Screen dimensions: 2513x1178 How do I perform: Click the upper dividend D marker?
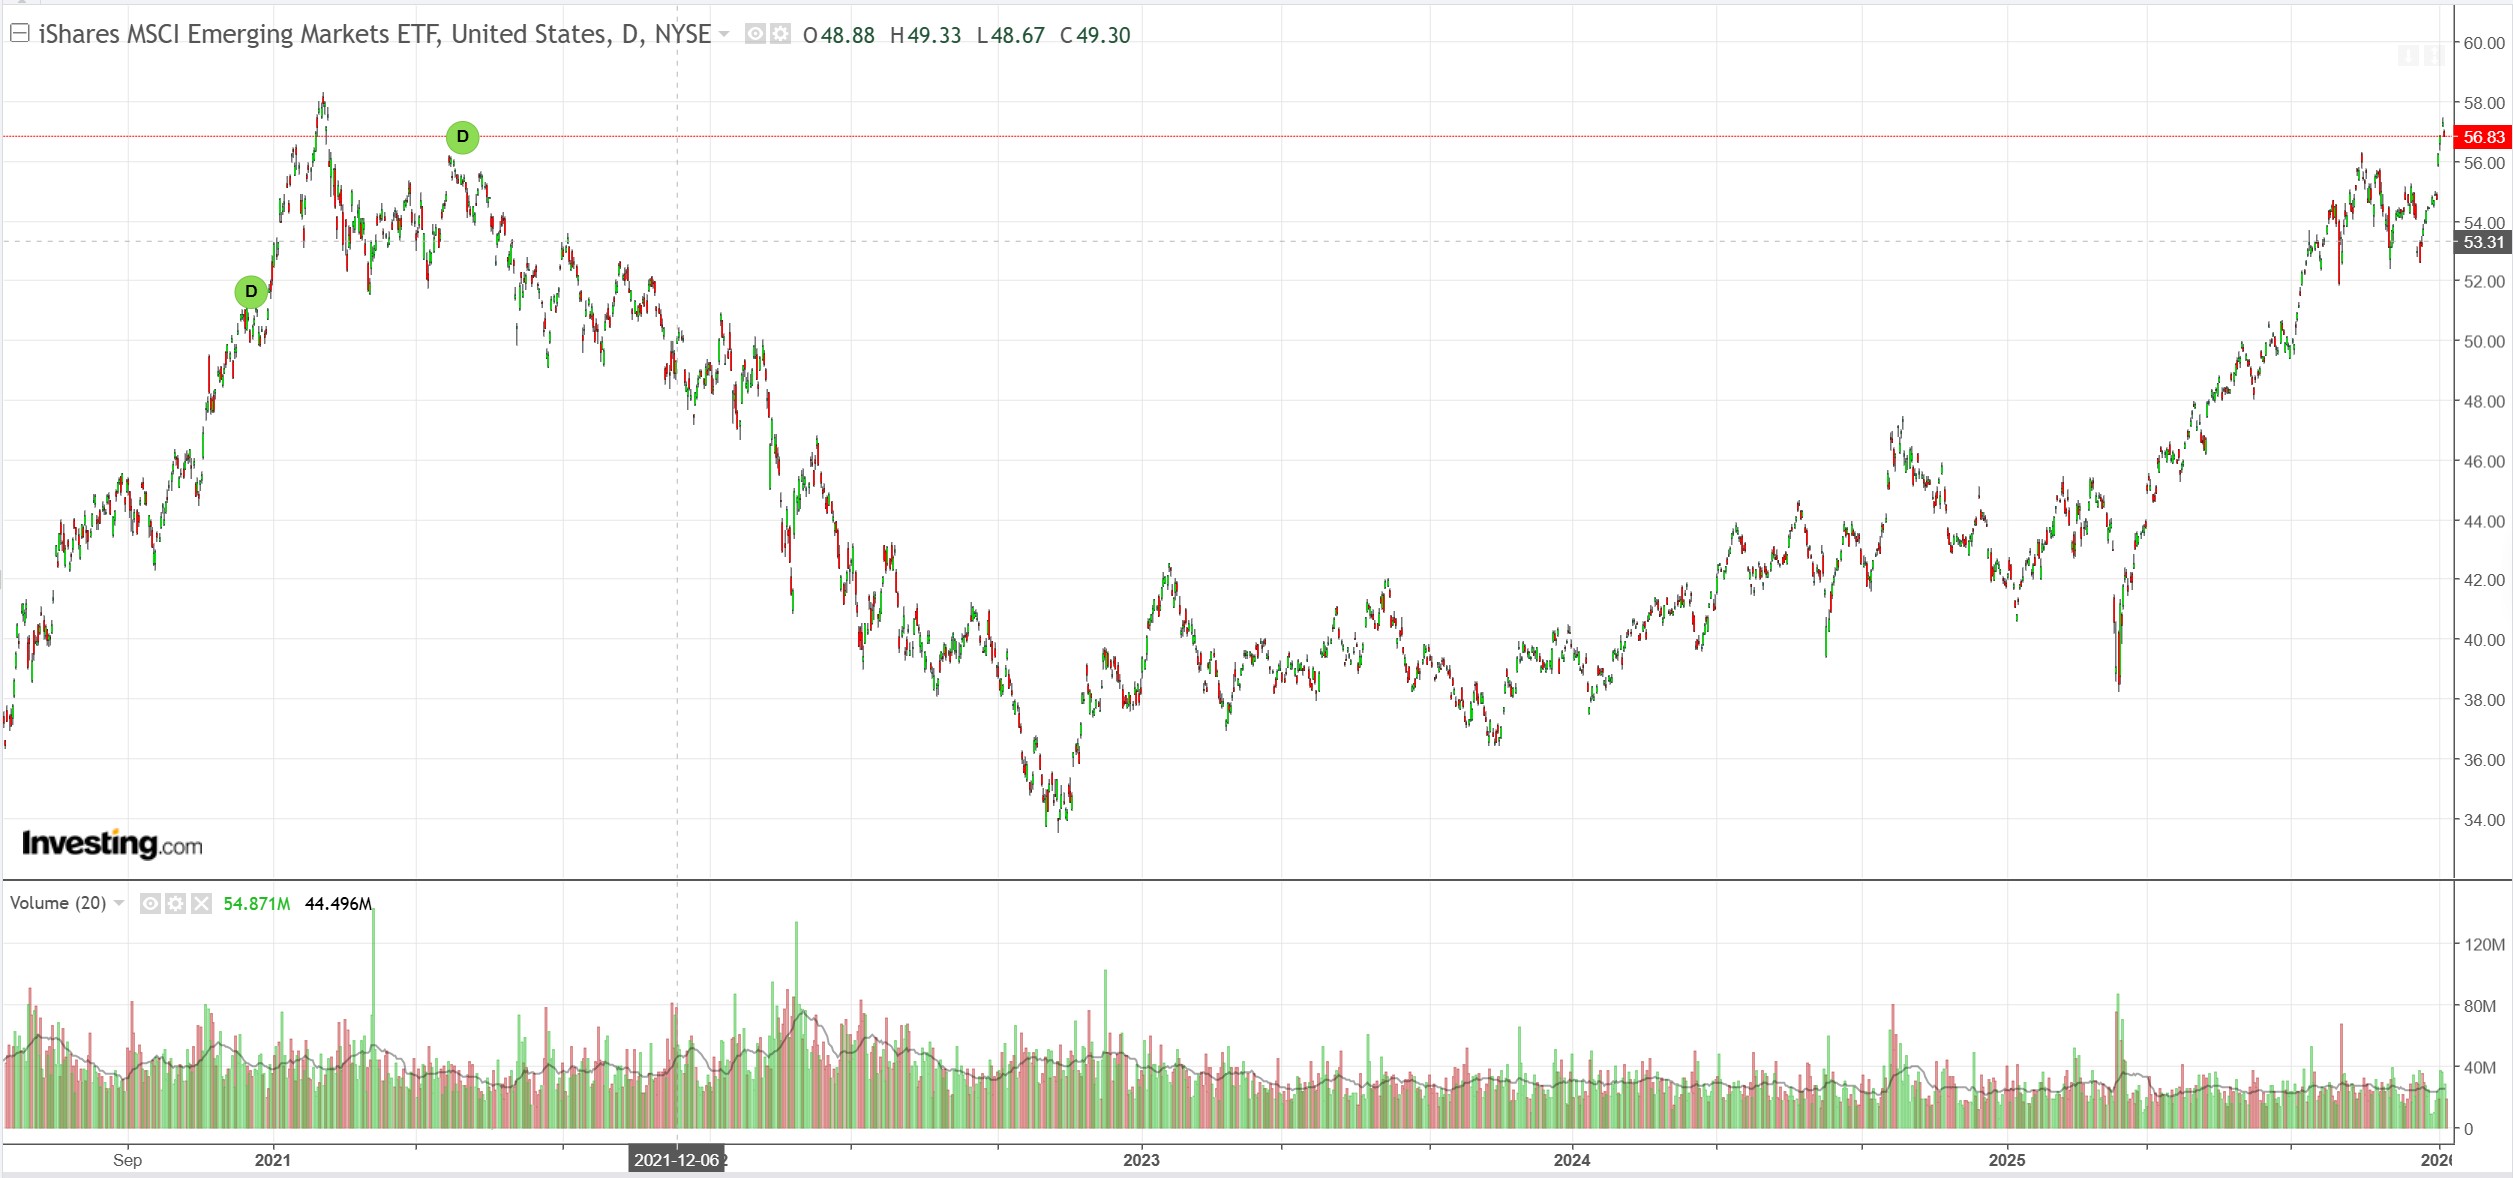click(462, 137)
